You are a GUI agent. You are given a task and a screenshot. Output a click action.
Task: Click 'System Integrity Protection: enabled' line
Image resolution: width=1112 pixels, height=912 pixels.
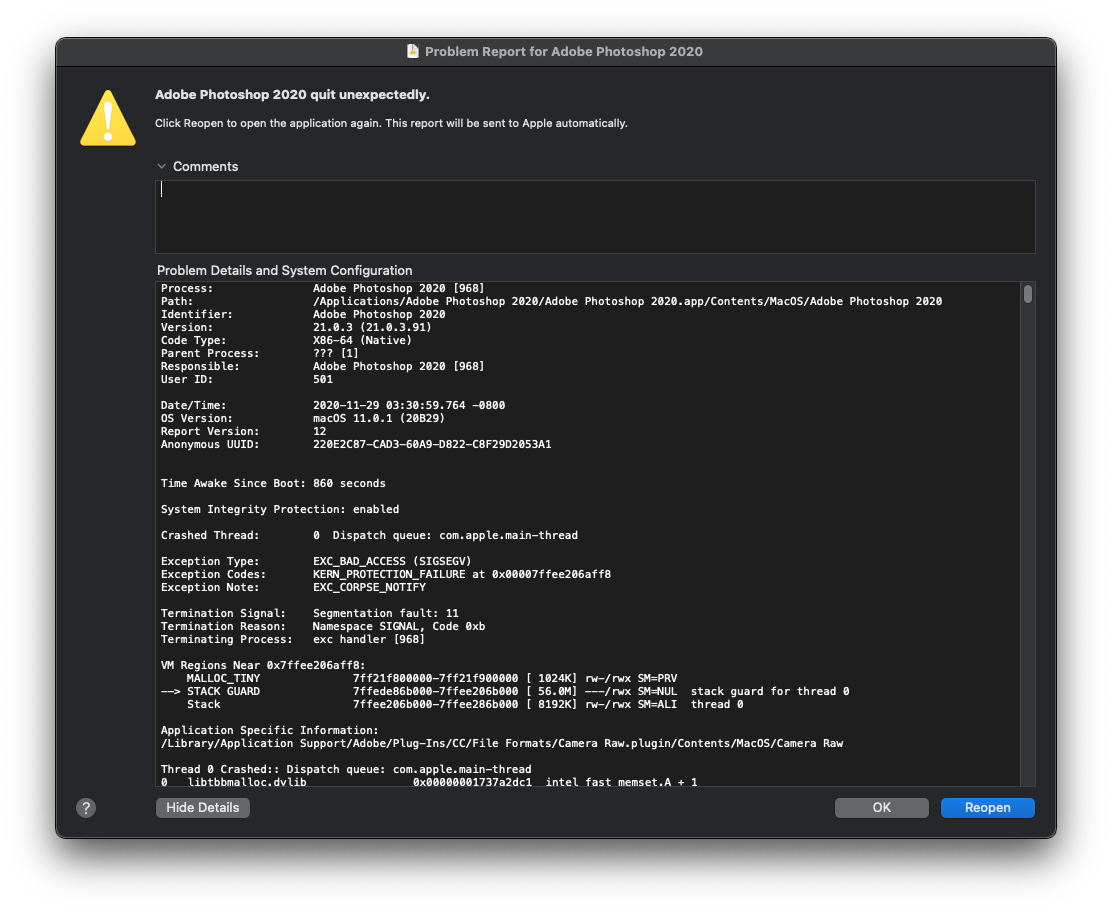tap(280, 509)
